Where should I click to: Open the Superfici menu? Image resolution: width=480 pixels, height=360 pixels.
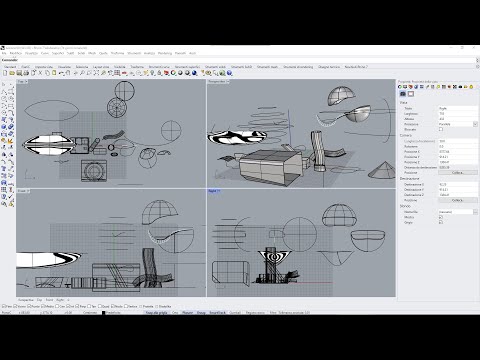(58, 53)
